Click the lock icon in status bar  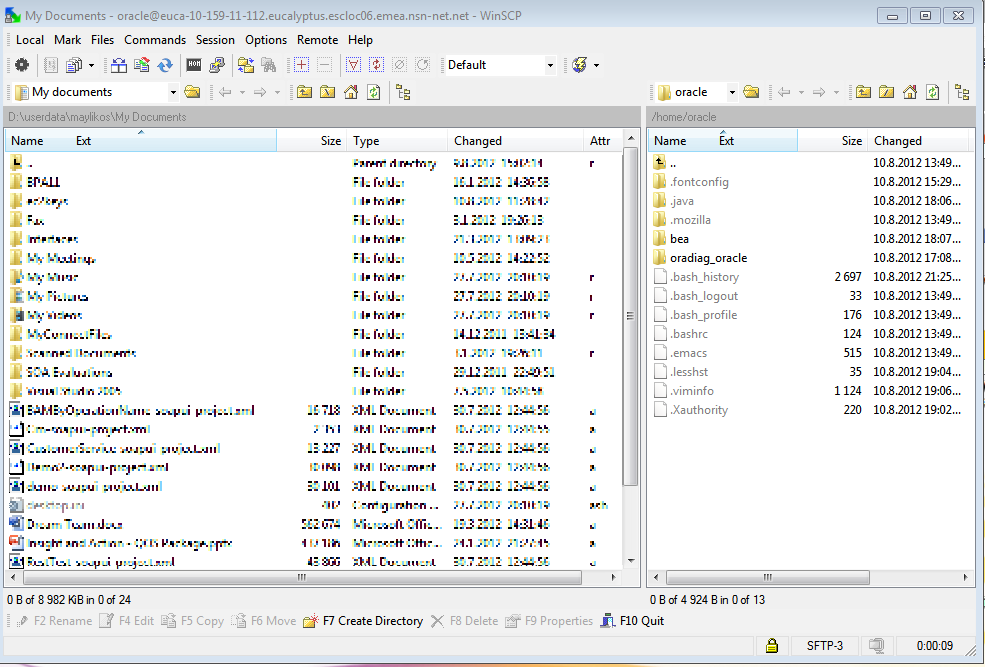771,646
